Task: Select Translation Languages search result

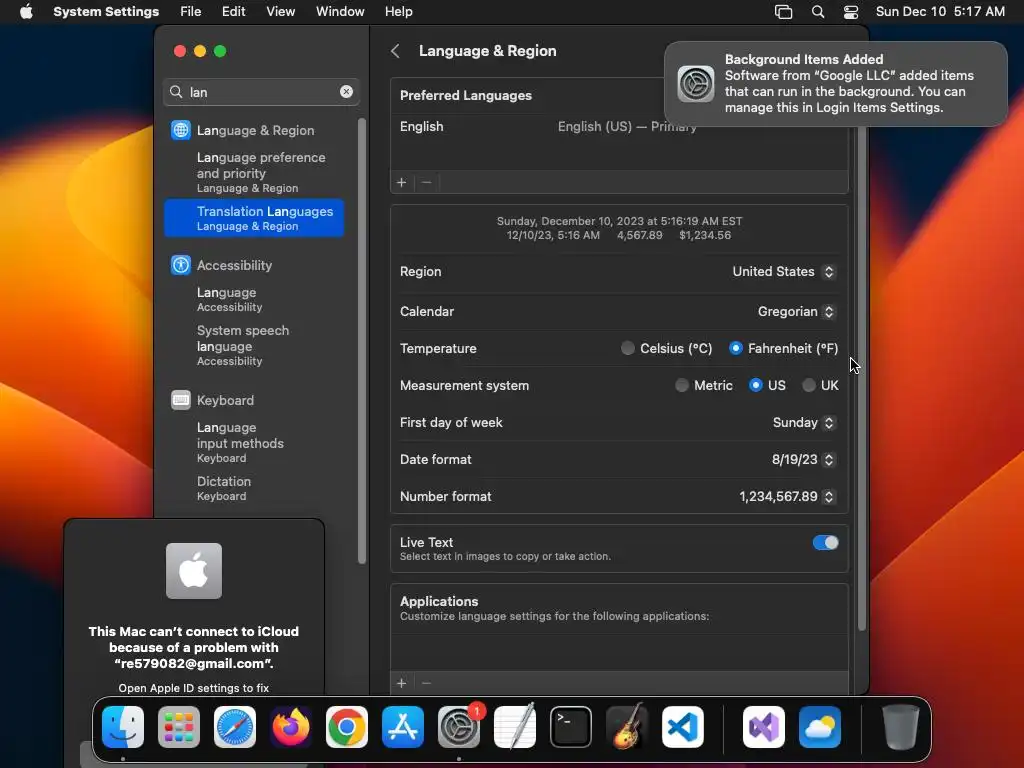Action: point(254,218)
